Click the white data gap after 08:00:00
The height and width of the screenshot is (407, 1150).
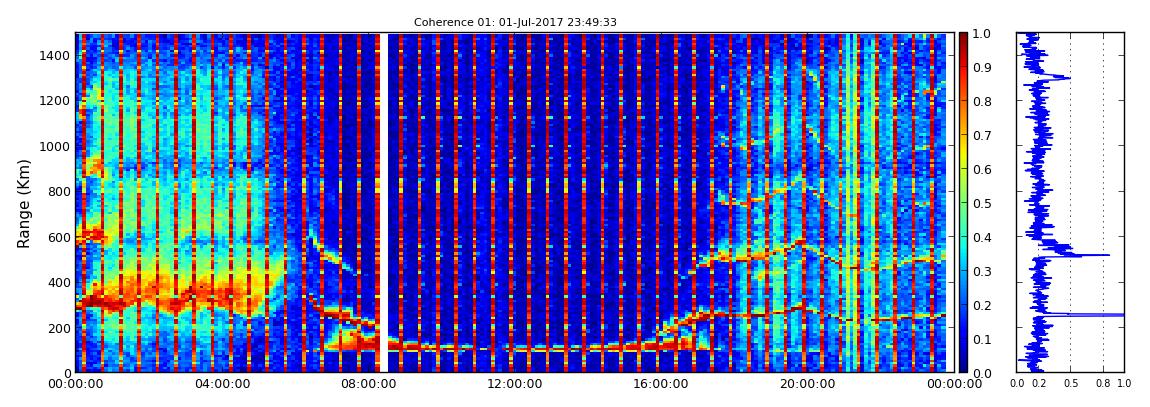click(x=384, y=202)
